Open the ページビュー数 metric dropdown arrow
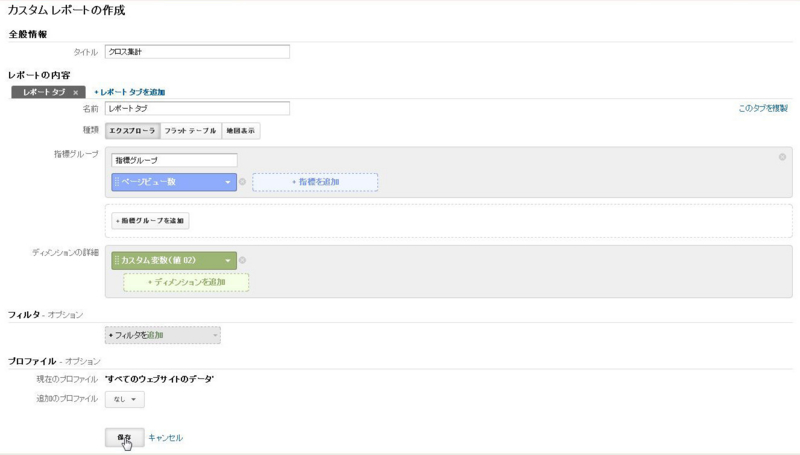 point(228,182)
